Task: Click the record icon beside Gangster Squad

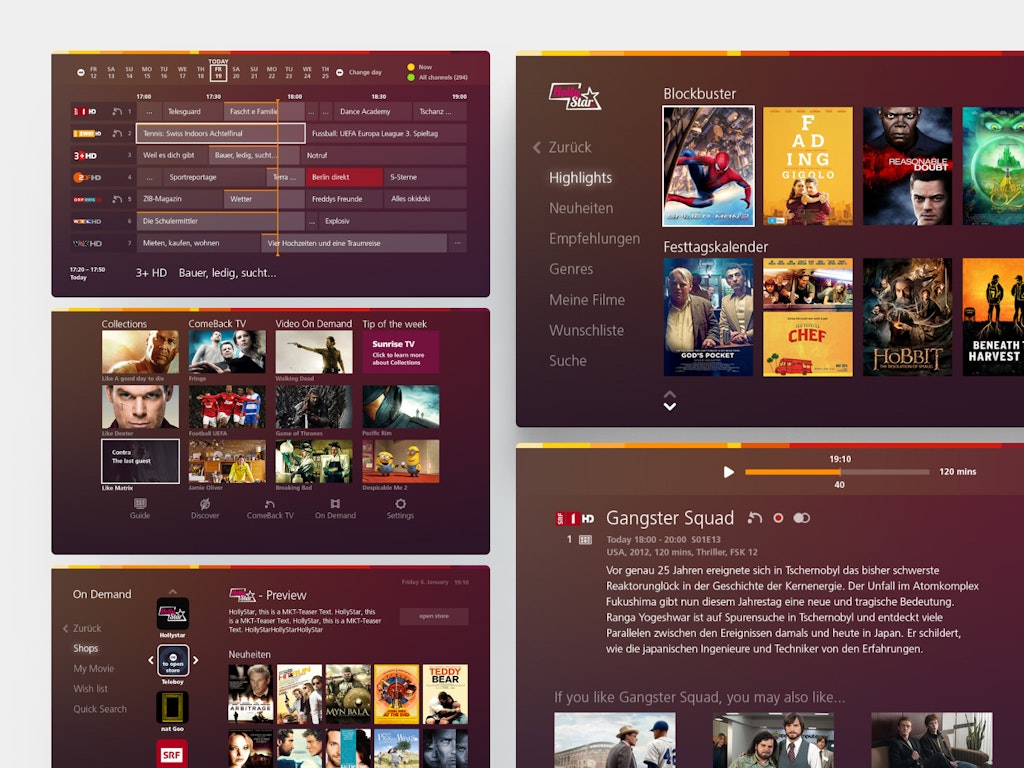Action: (x=778, y=518)
